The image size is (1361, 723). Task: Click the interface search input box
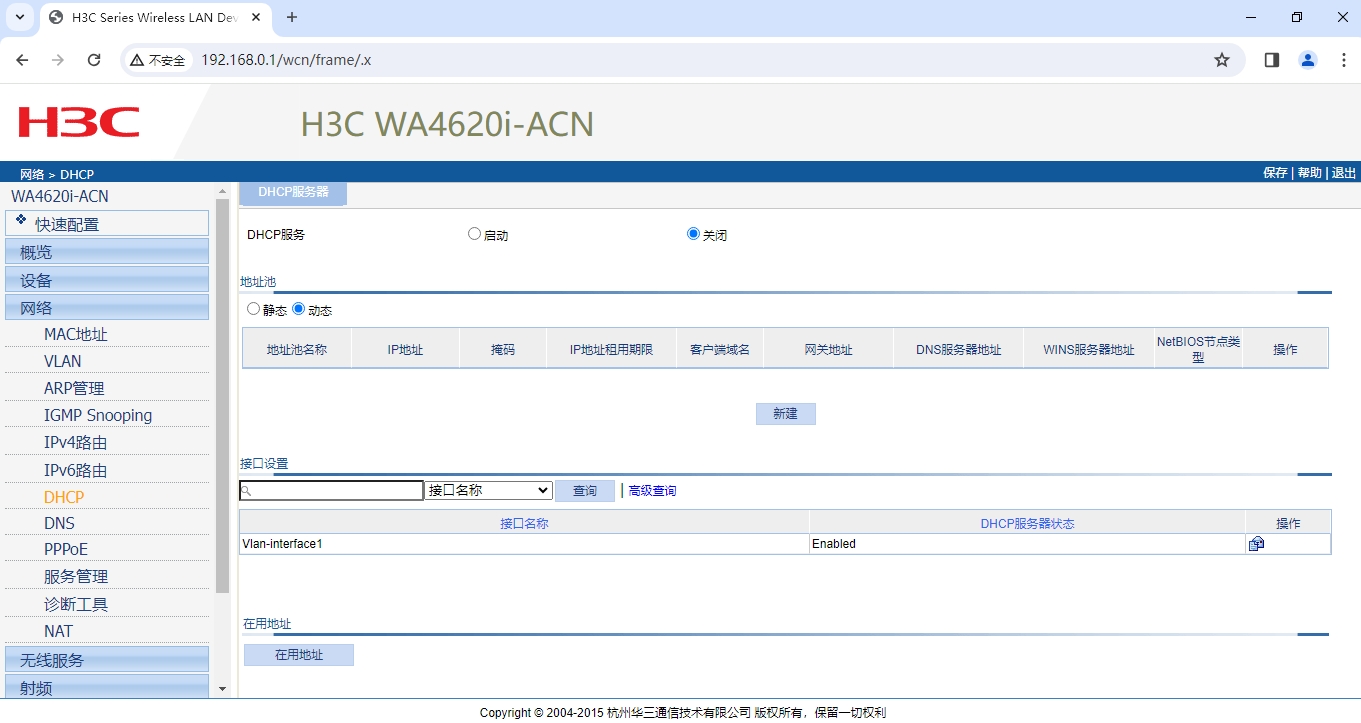pos(332,490)
